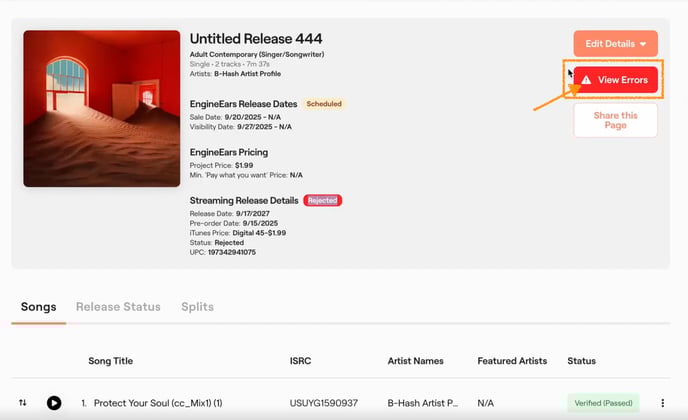The height and width of the screenshot is (420, 688).
Task: Click the Edit Details button
Action: pos(615,43)
